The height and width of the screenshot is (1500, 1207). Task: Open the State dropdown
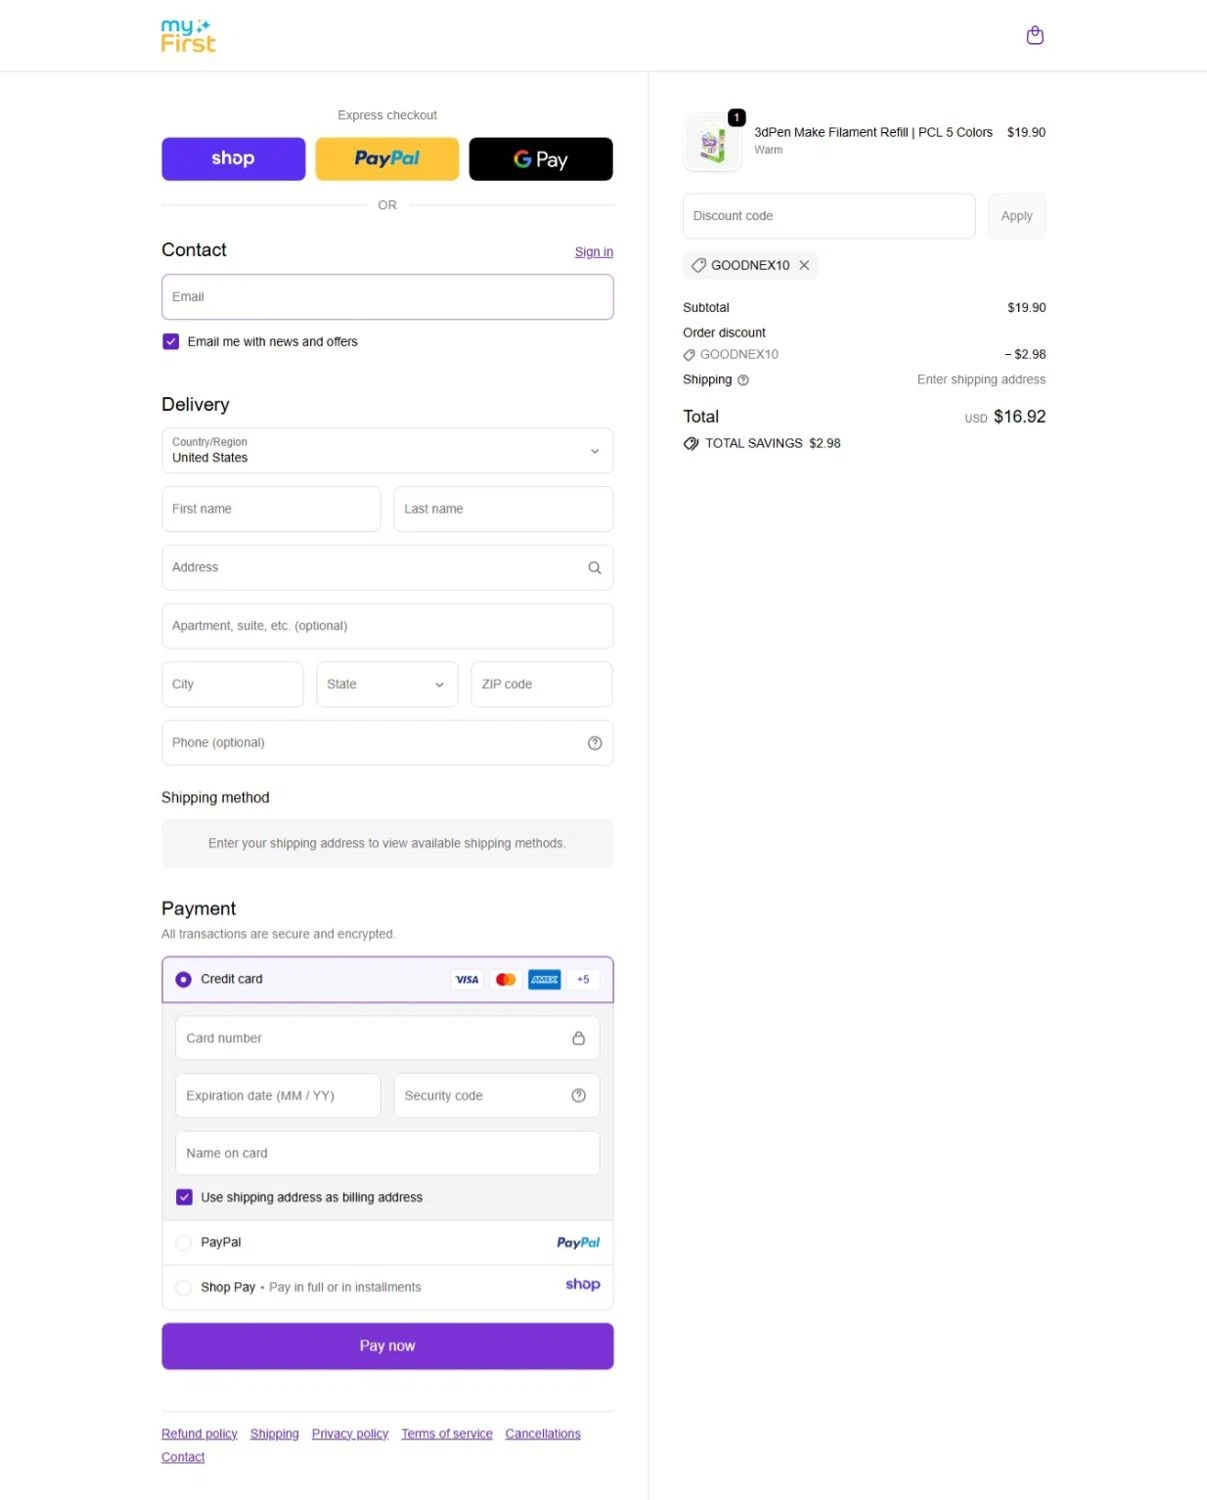[387, 685]
